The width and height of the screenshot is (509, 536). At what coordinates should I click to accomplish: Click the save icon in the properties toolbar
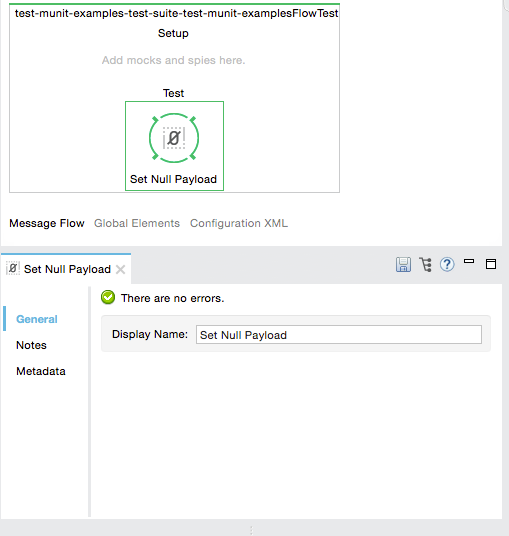(403, 265)
